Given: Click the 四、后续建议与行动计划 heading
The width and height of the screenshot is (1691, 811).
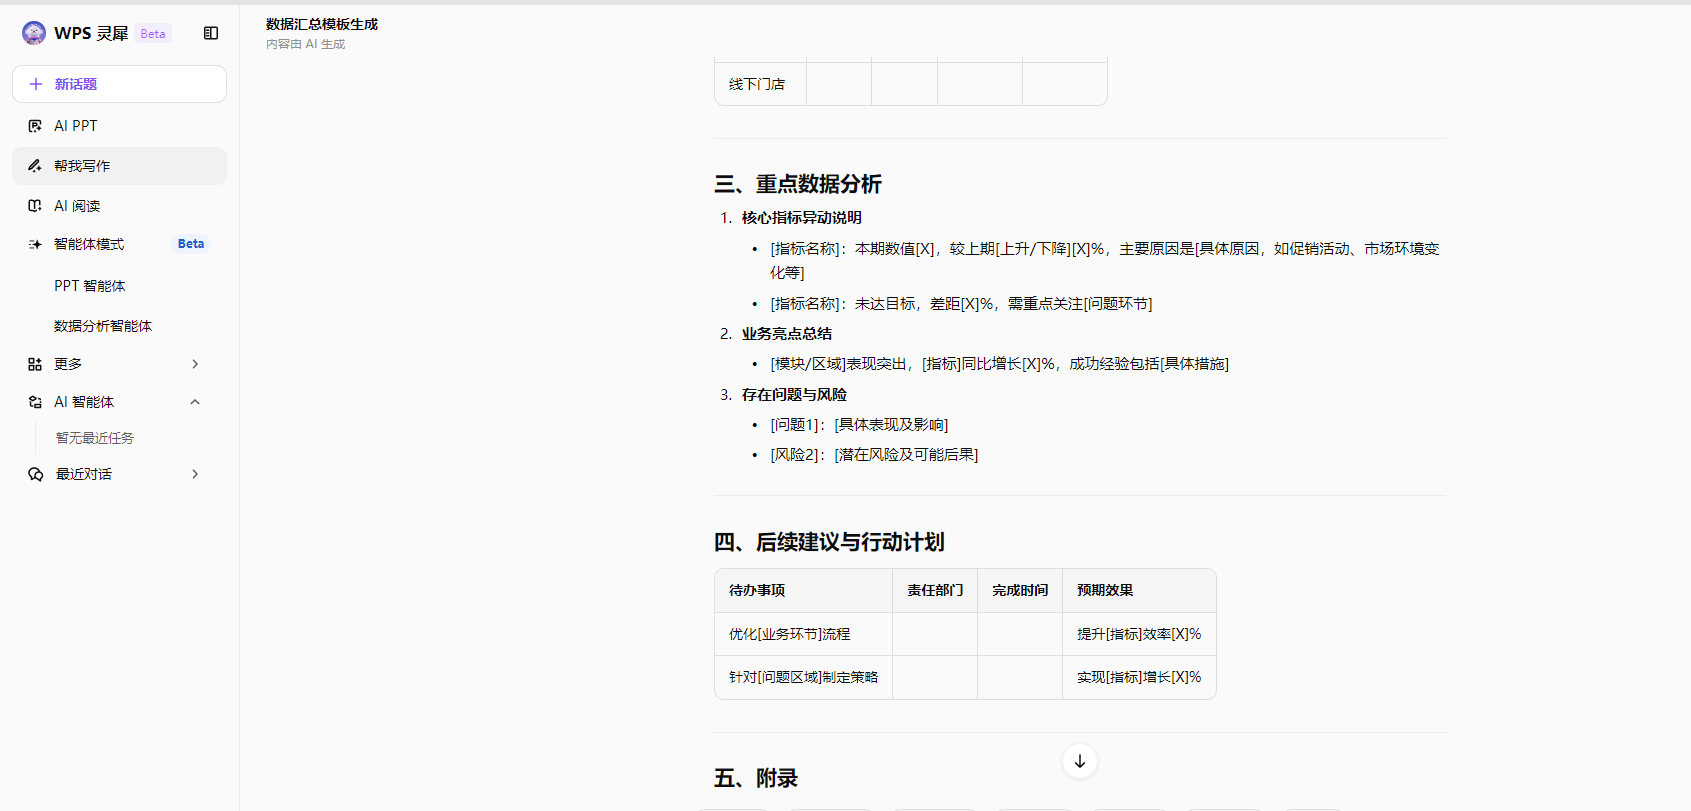Looking at the screenshot, I should 829,542.
